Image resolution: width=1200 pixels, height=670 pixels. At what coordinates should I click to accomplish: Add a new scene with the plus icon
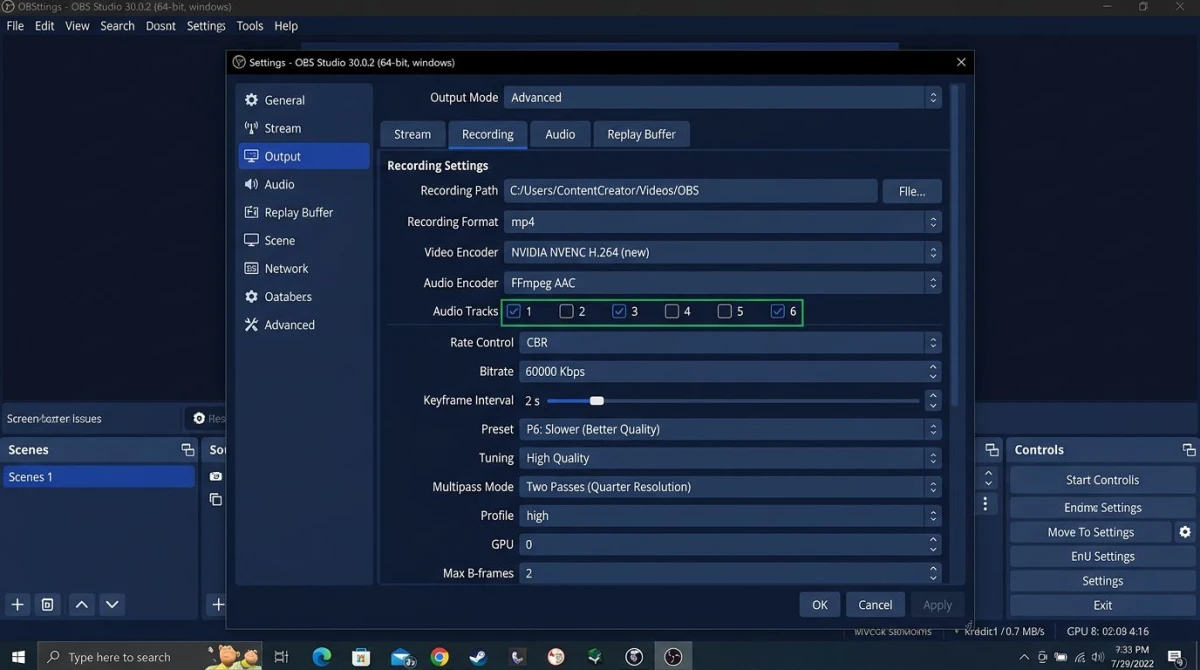point(17,604)
